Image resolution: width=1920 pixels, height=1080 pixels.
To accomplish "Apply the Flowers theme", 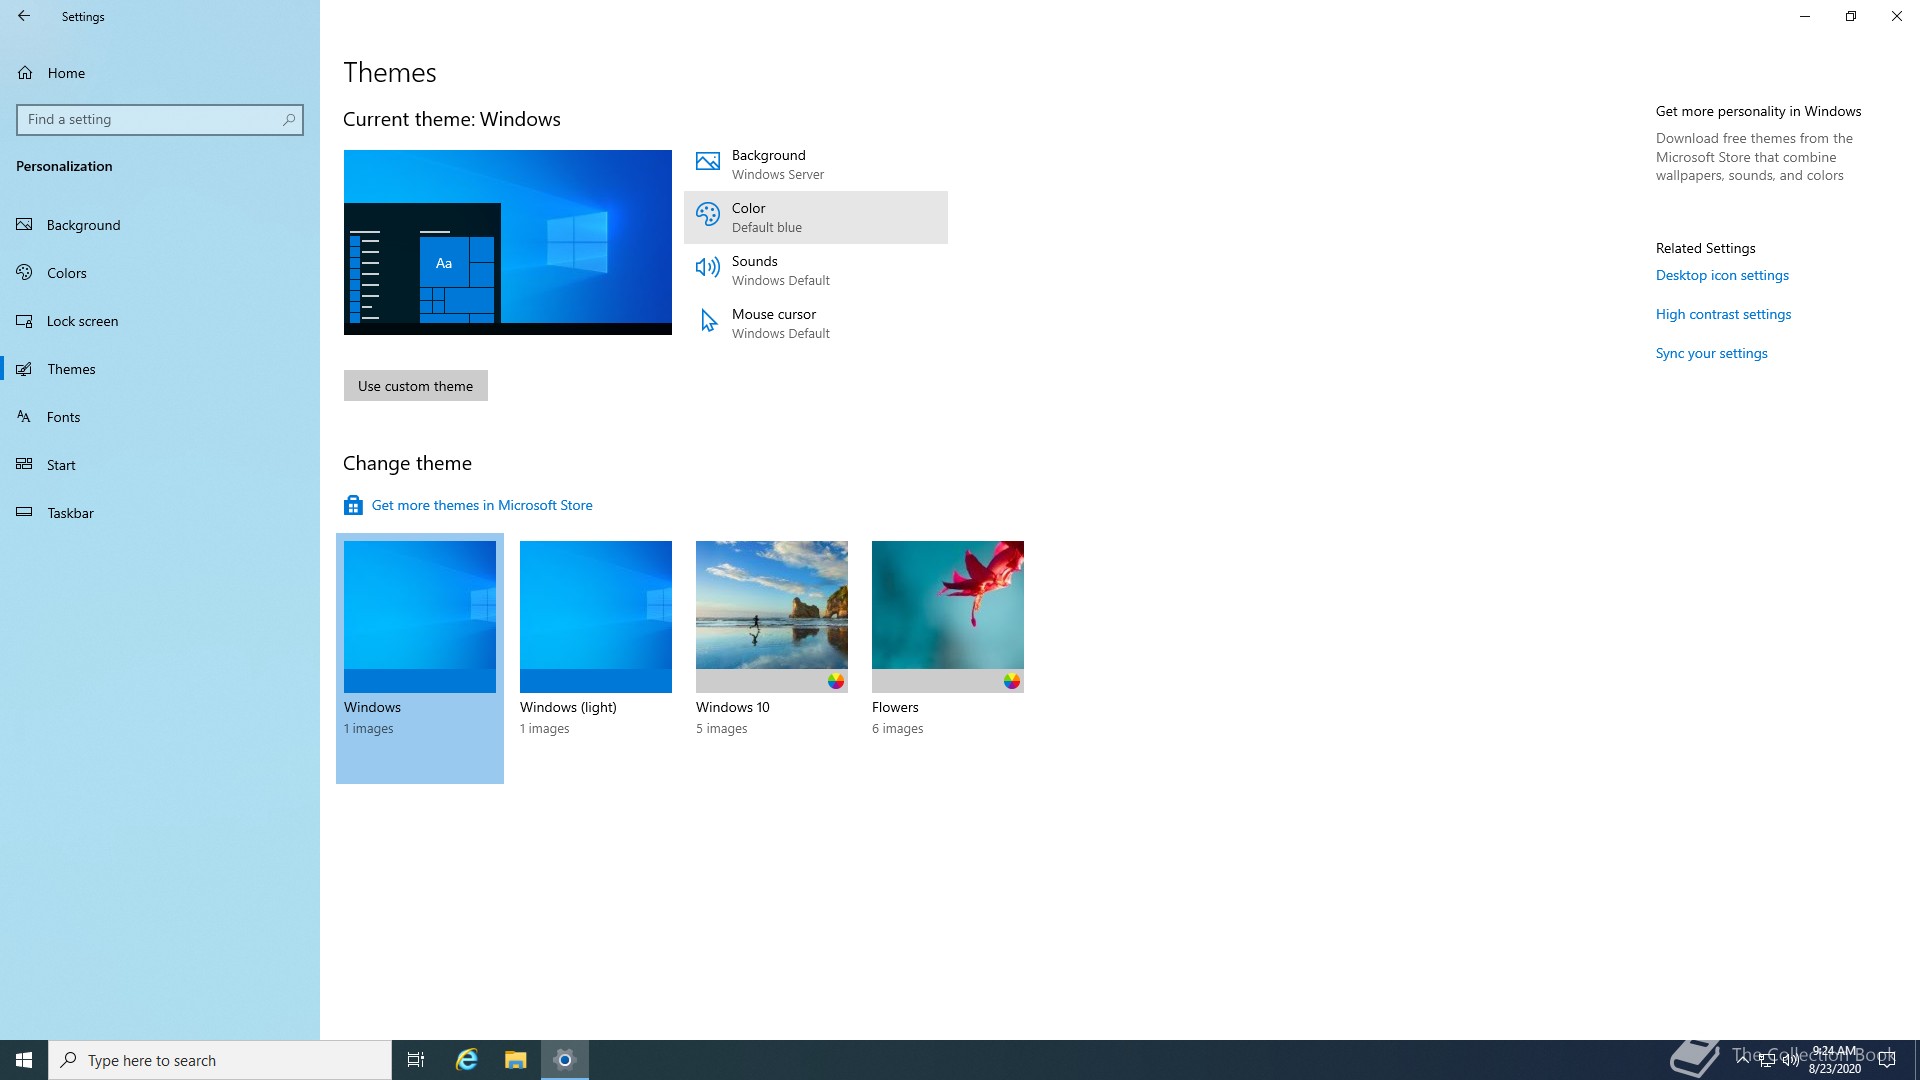I will 948,617.
